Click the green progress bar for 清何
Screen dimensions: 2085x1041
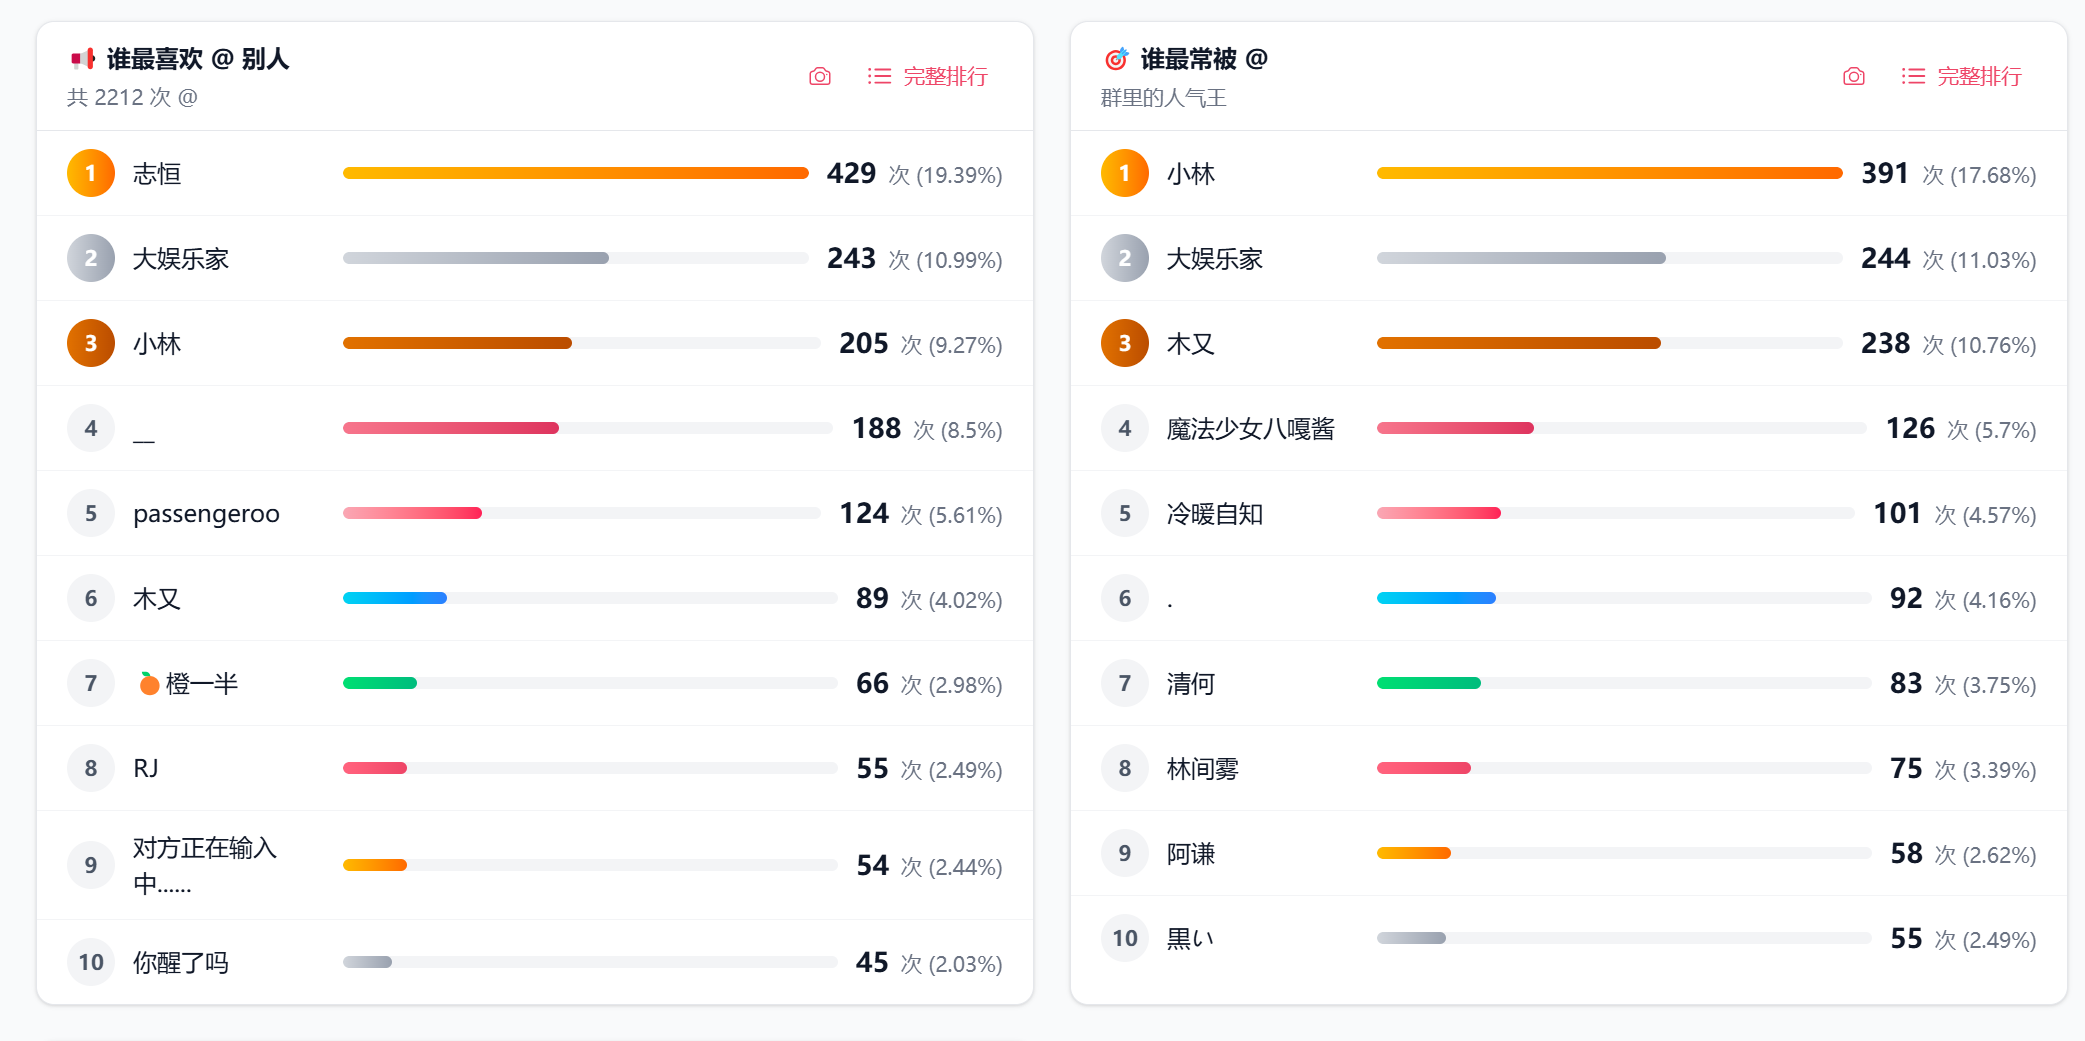click(1428, 684)
